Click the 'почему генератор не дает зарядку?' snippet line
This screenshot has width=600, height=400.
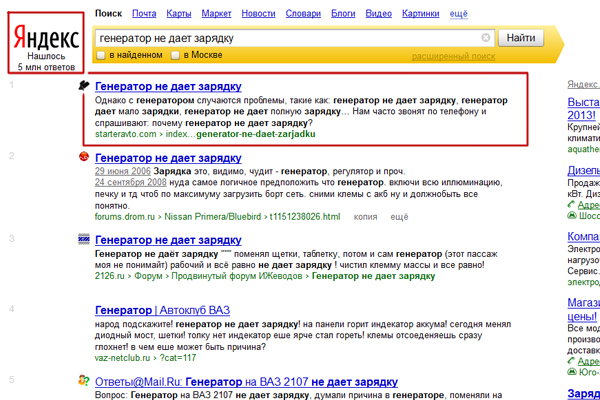(x=232, y=123)
